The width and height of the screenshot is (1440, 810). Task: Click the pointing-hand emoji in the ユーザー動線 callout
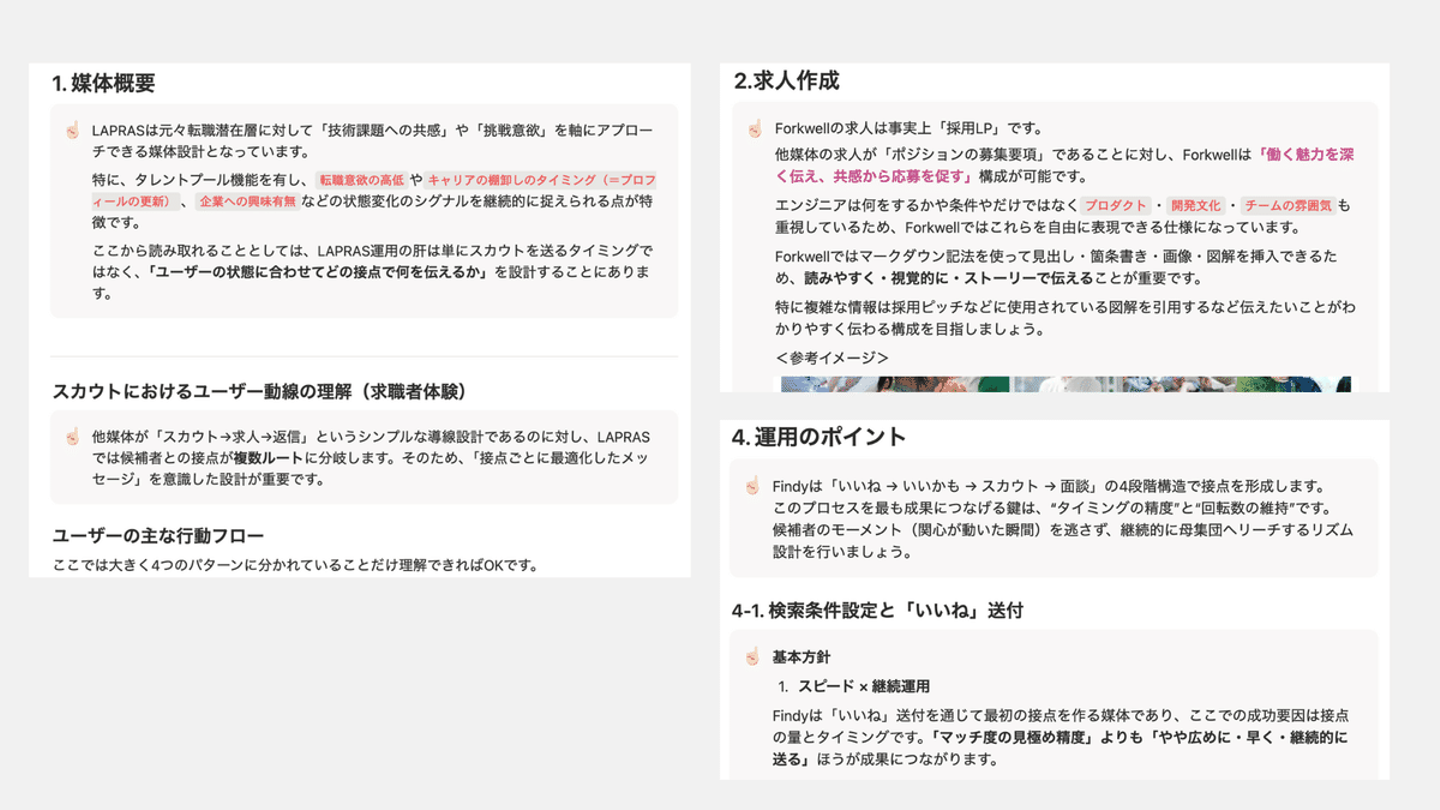(x=72, y=437)
